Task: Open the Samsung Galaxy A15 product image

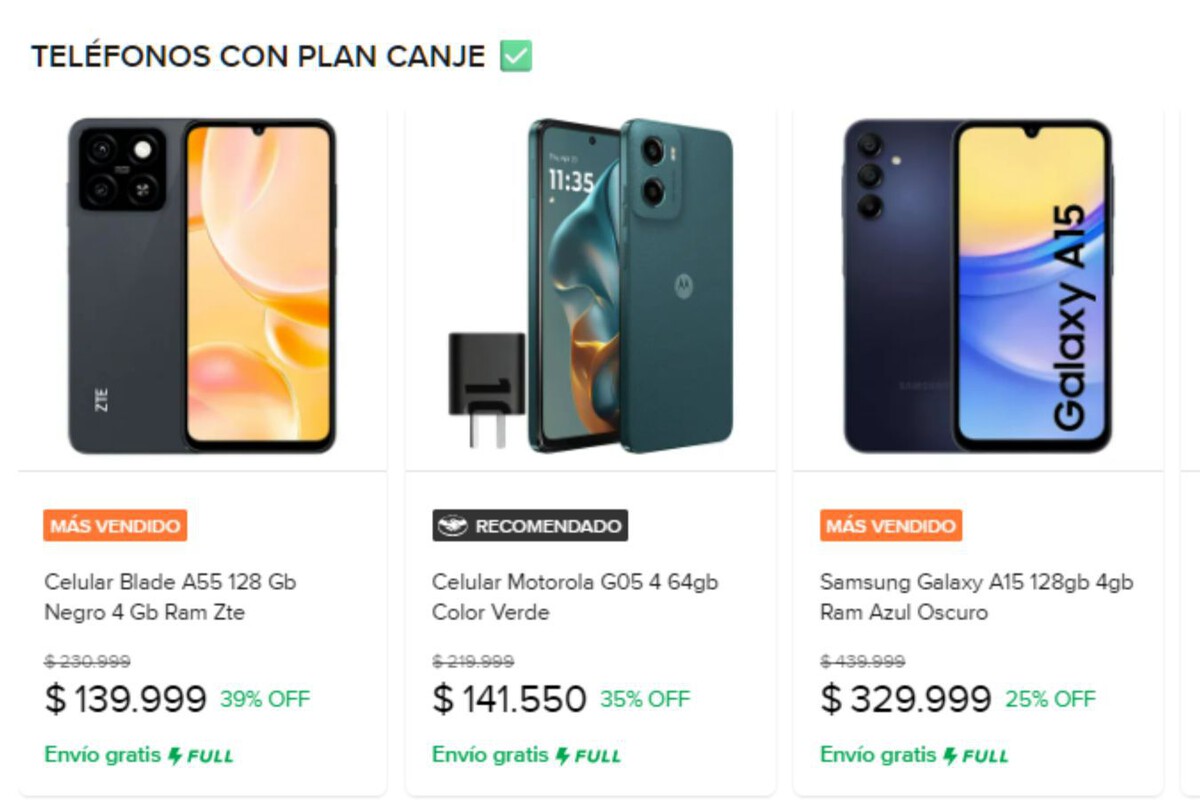Action: [978, 286]
